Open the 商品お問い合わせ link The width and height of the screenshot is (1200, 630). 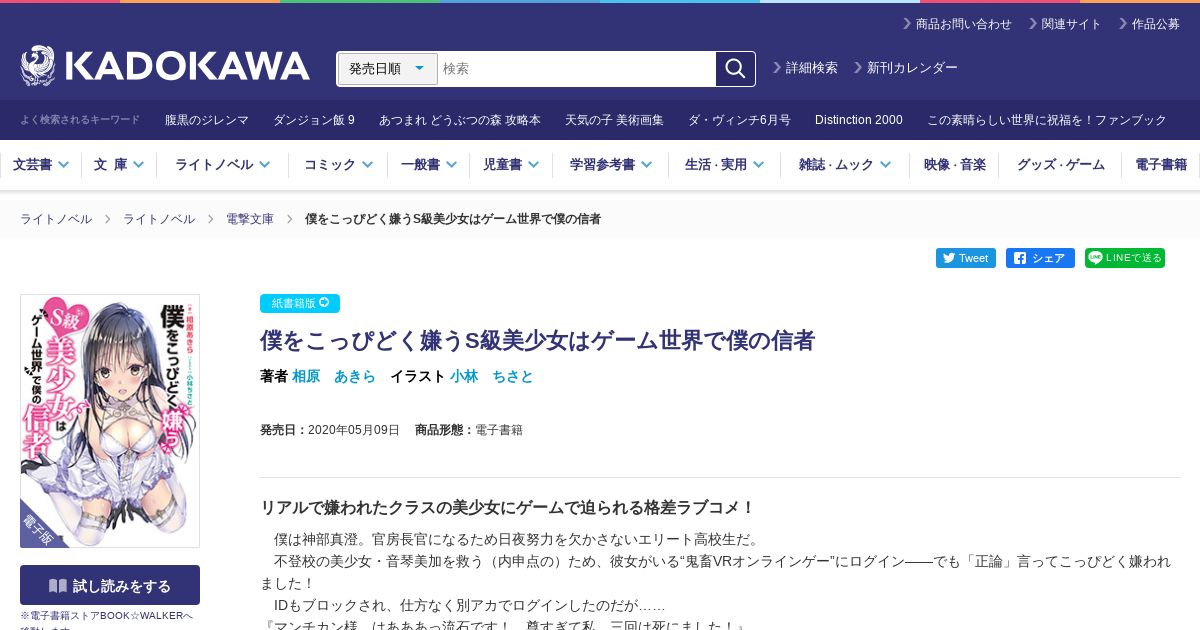click(x=957, y=24)
